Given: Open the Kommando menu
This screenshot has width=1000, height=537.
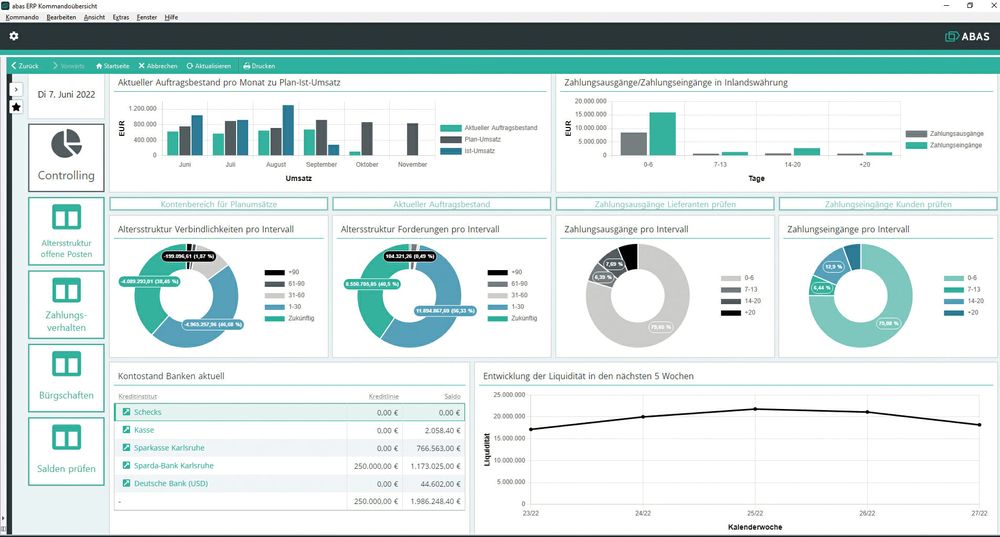Looking at the screenshot, I should pyautogui.click(x=22, y=17).
